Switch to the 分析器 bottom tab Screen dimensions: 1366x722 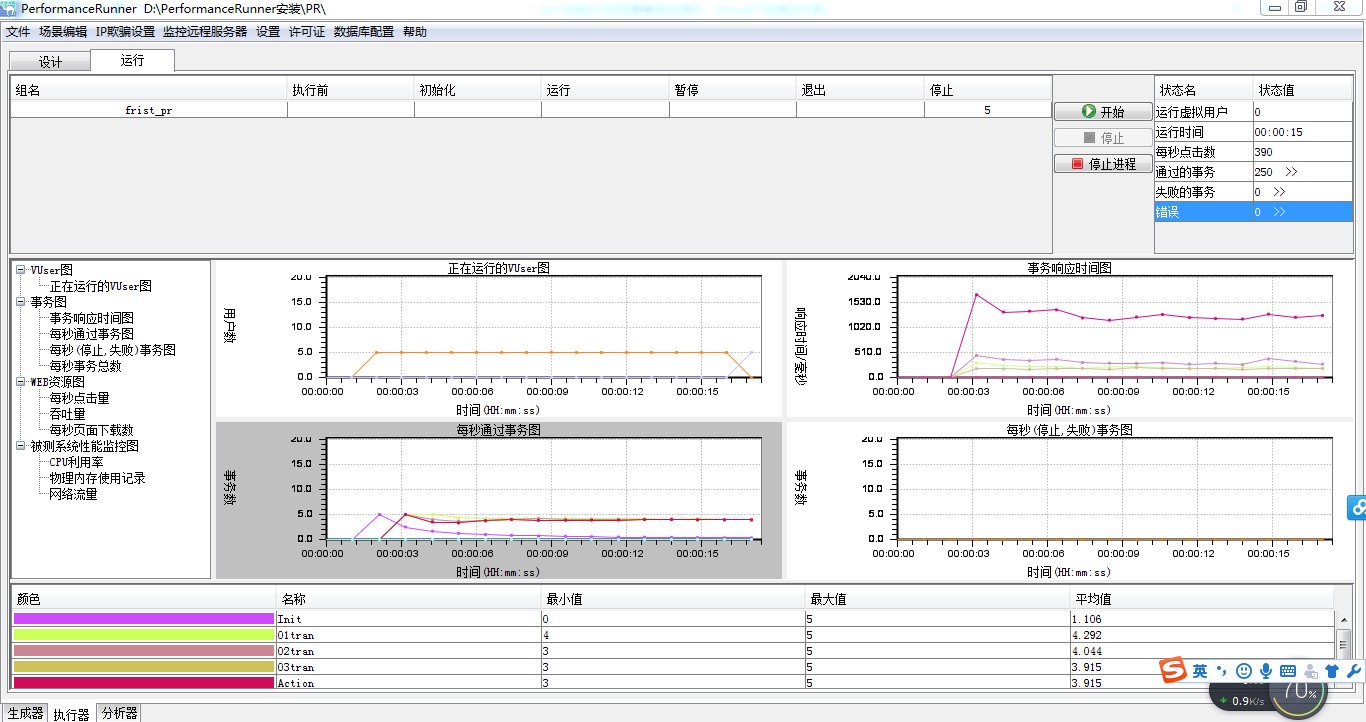118,713
